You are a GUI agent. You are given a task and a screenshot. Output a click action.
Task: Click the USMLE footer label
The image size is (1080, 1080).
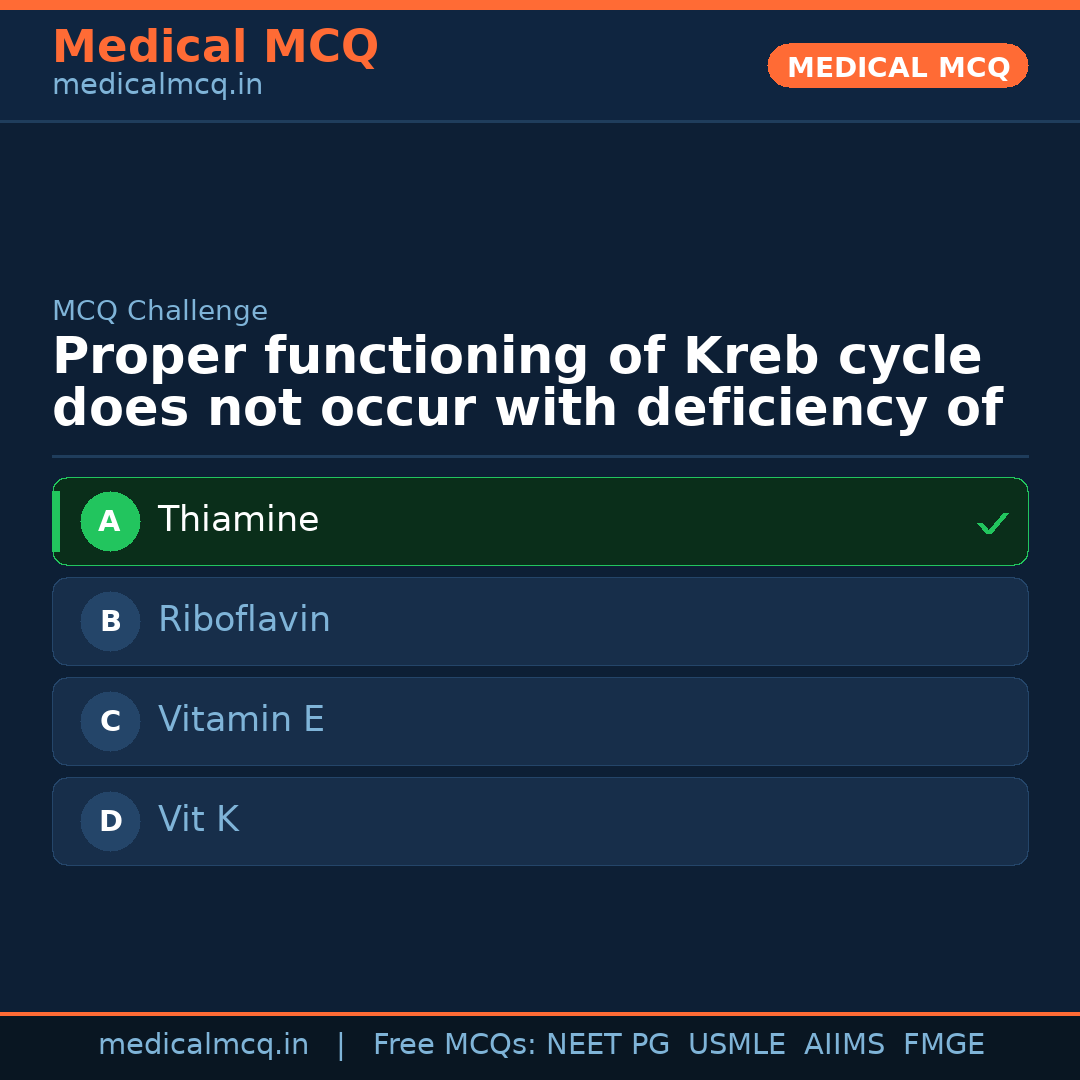[x=736, y=1045]
